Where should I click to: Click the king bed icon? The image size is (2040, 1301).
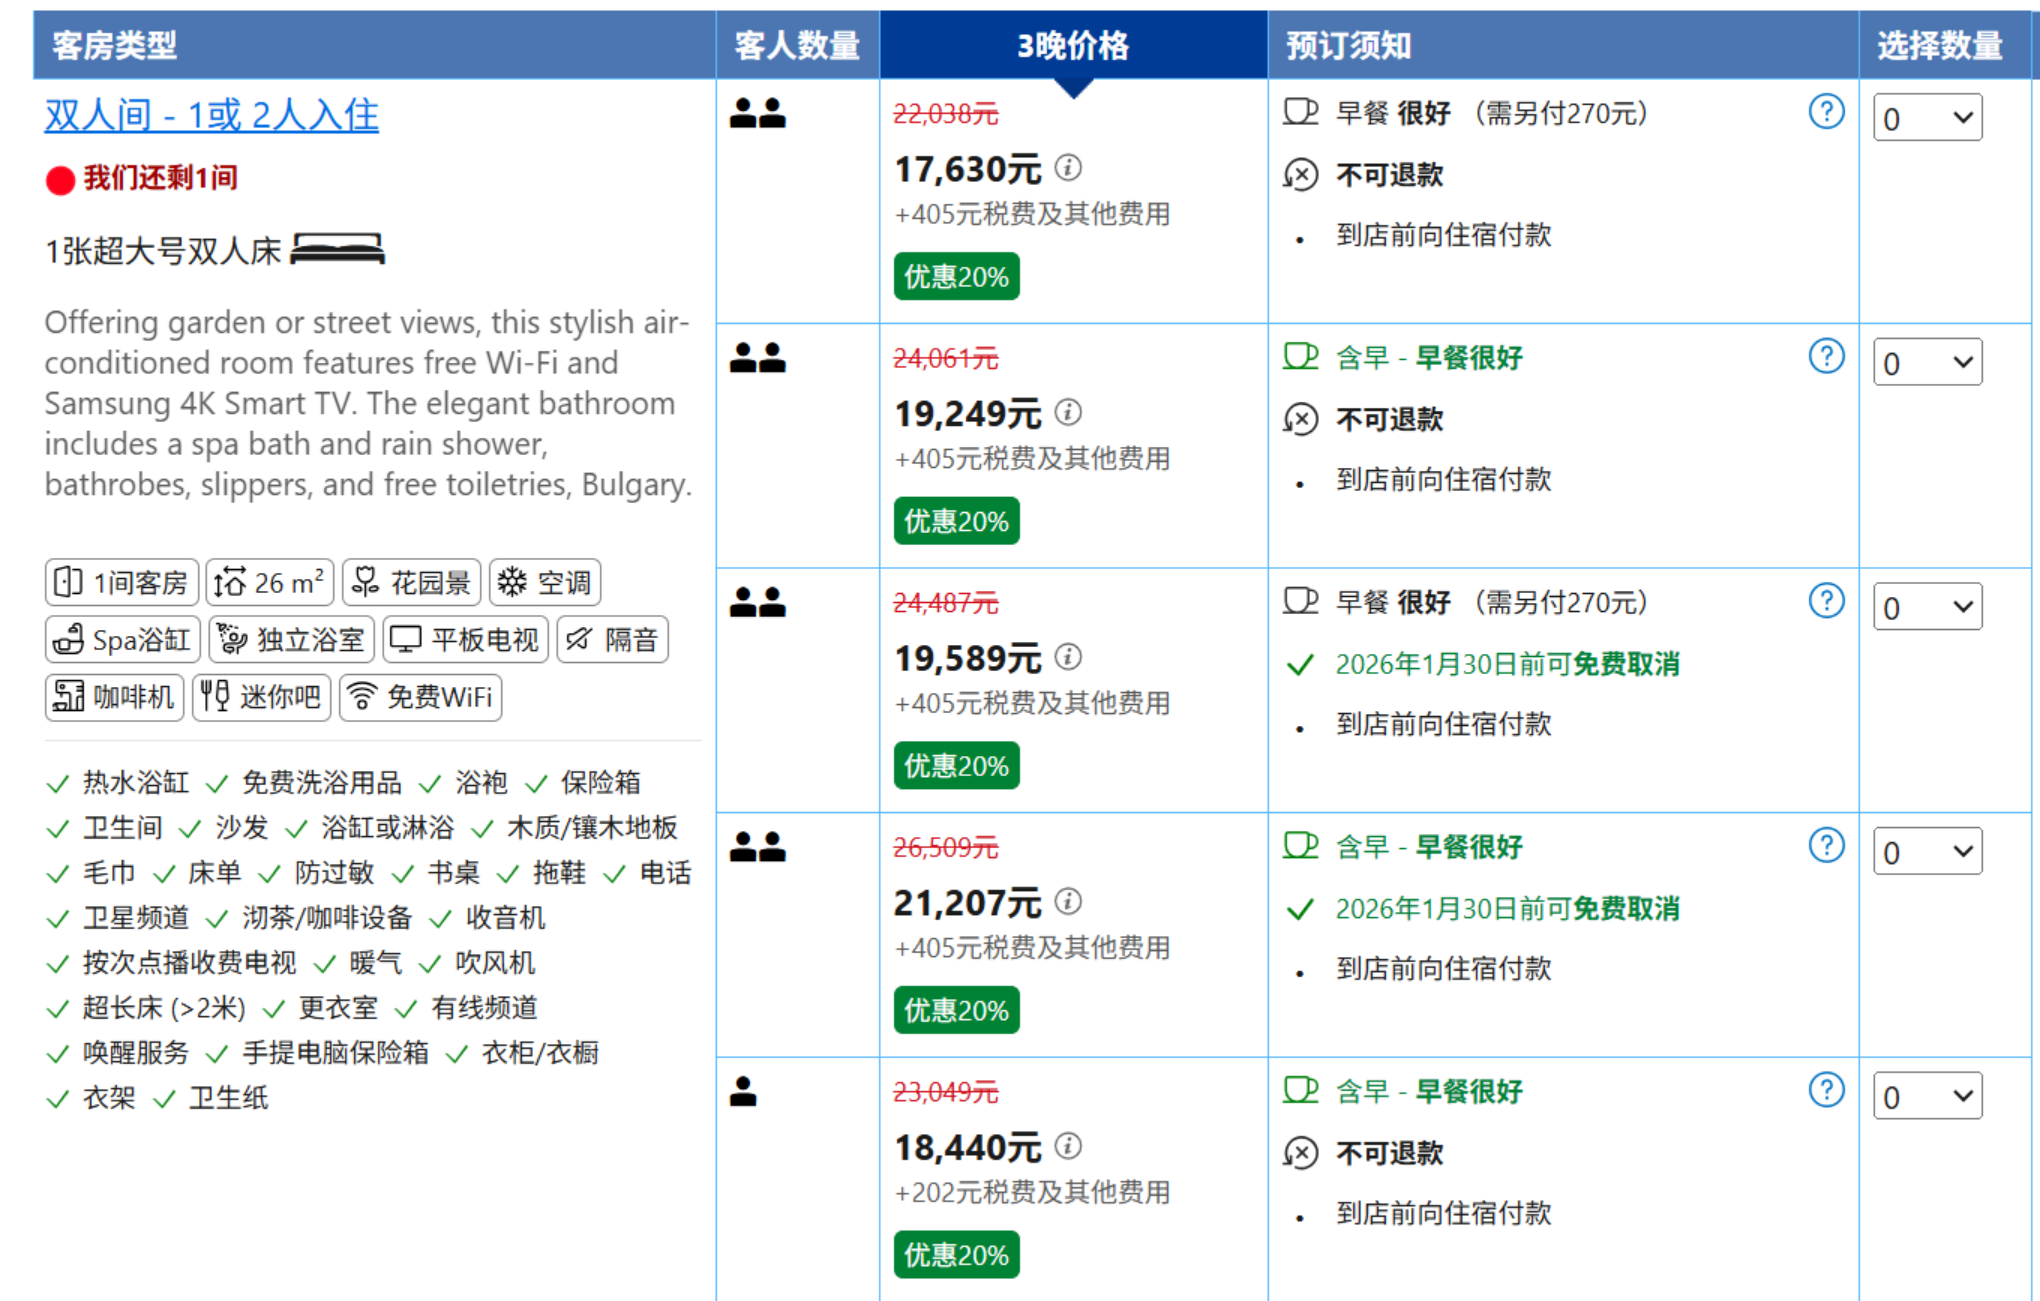tap(337, 249)
